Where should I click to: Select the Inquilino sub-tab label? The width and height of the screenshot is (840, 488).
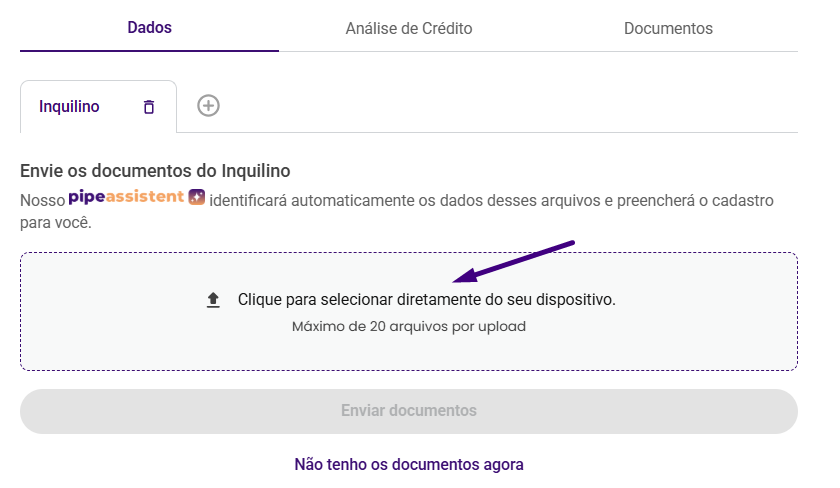click(x=70, y=107)
